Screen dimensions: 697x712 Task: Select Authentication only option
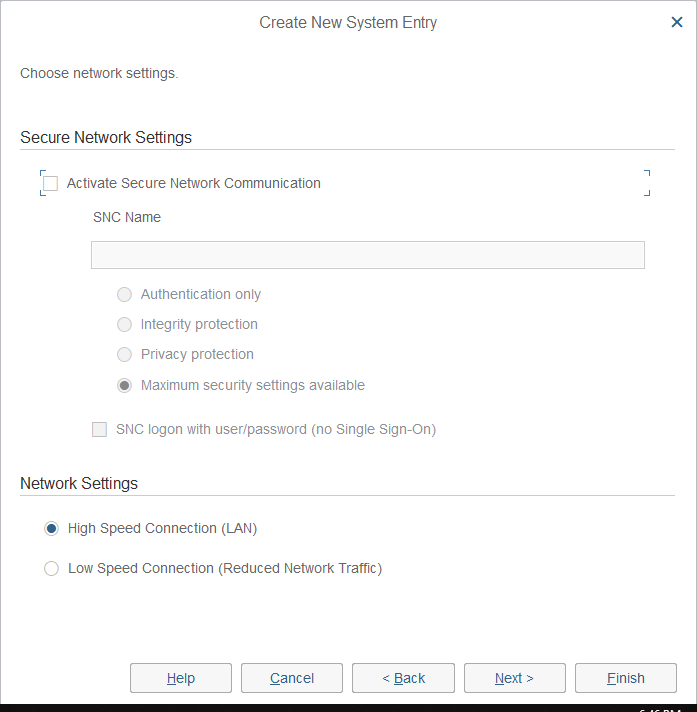[125, 295]
